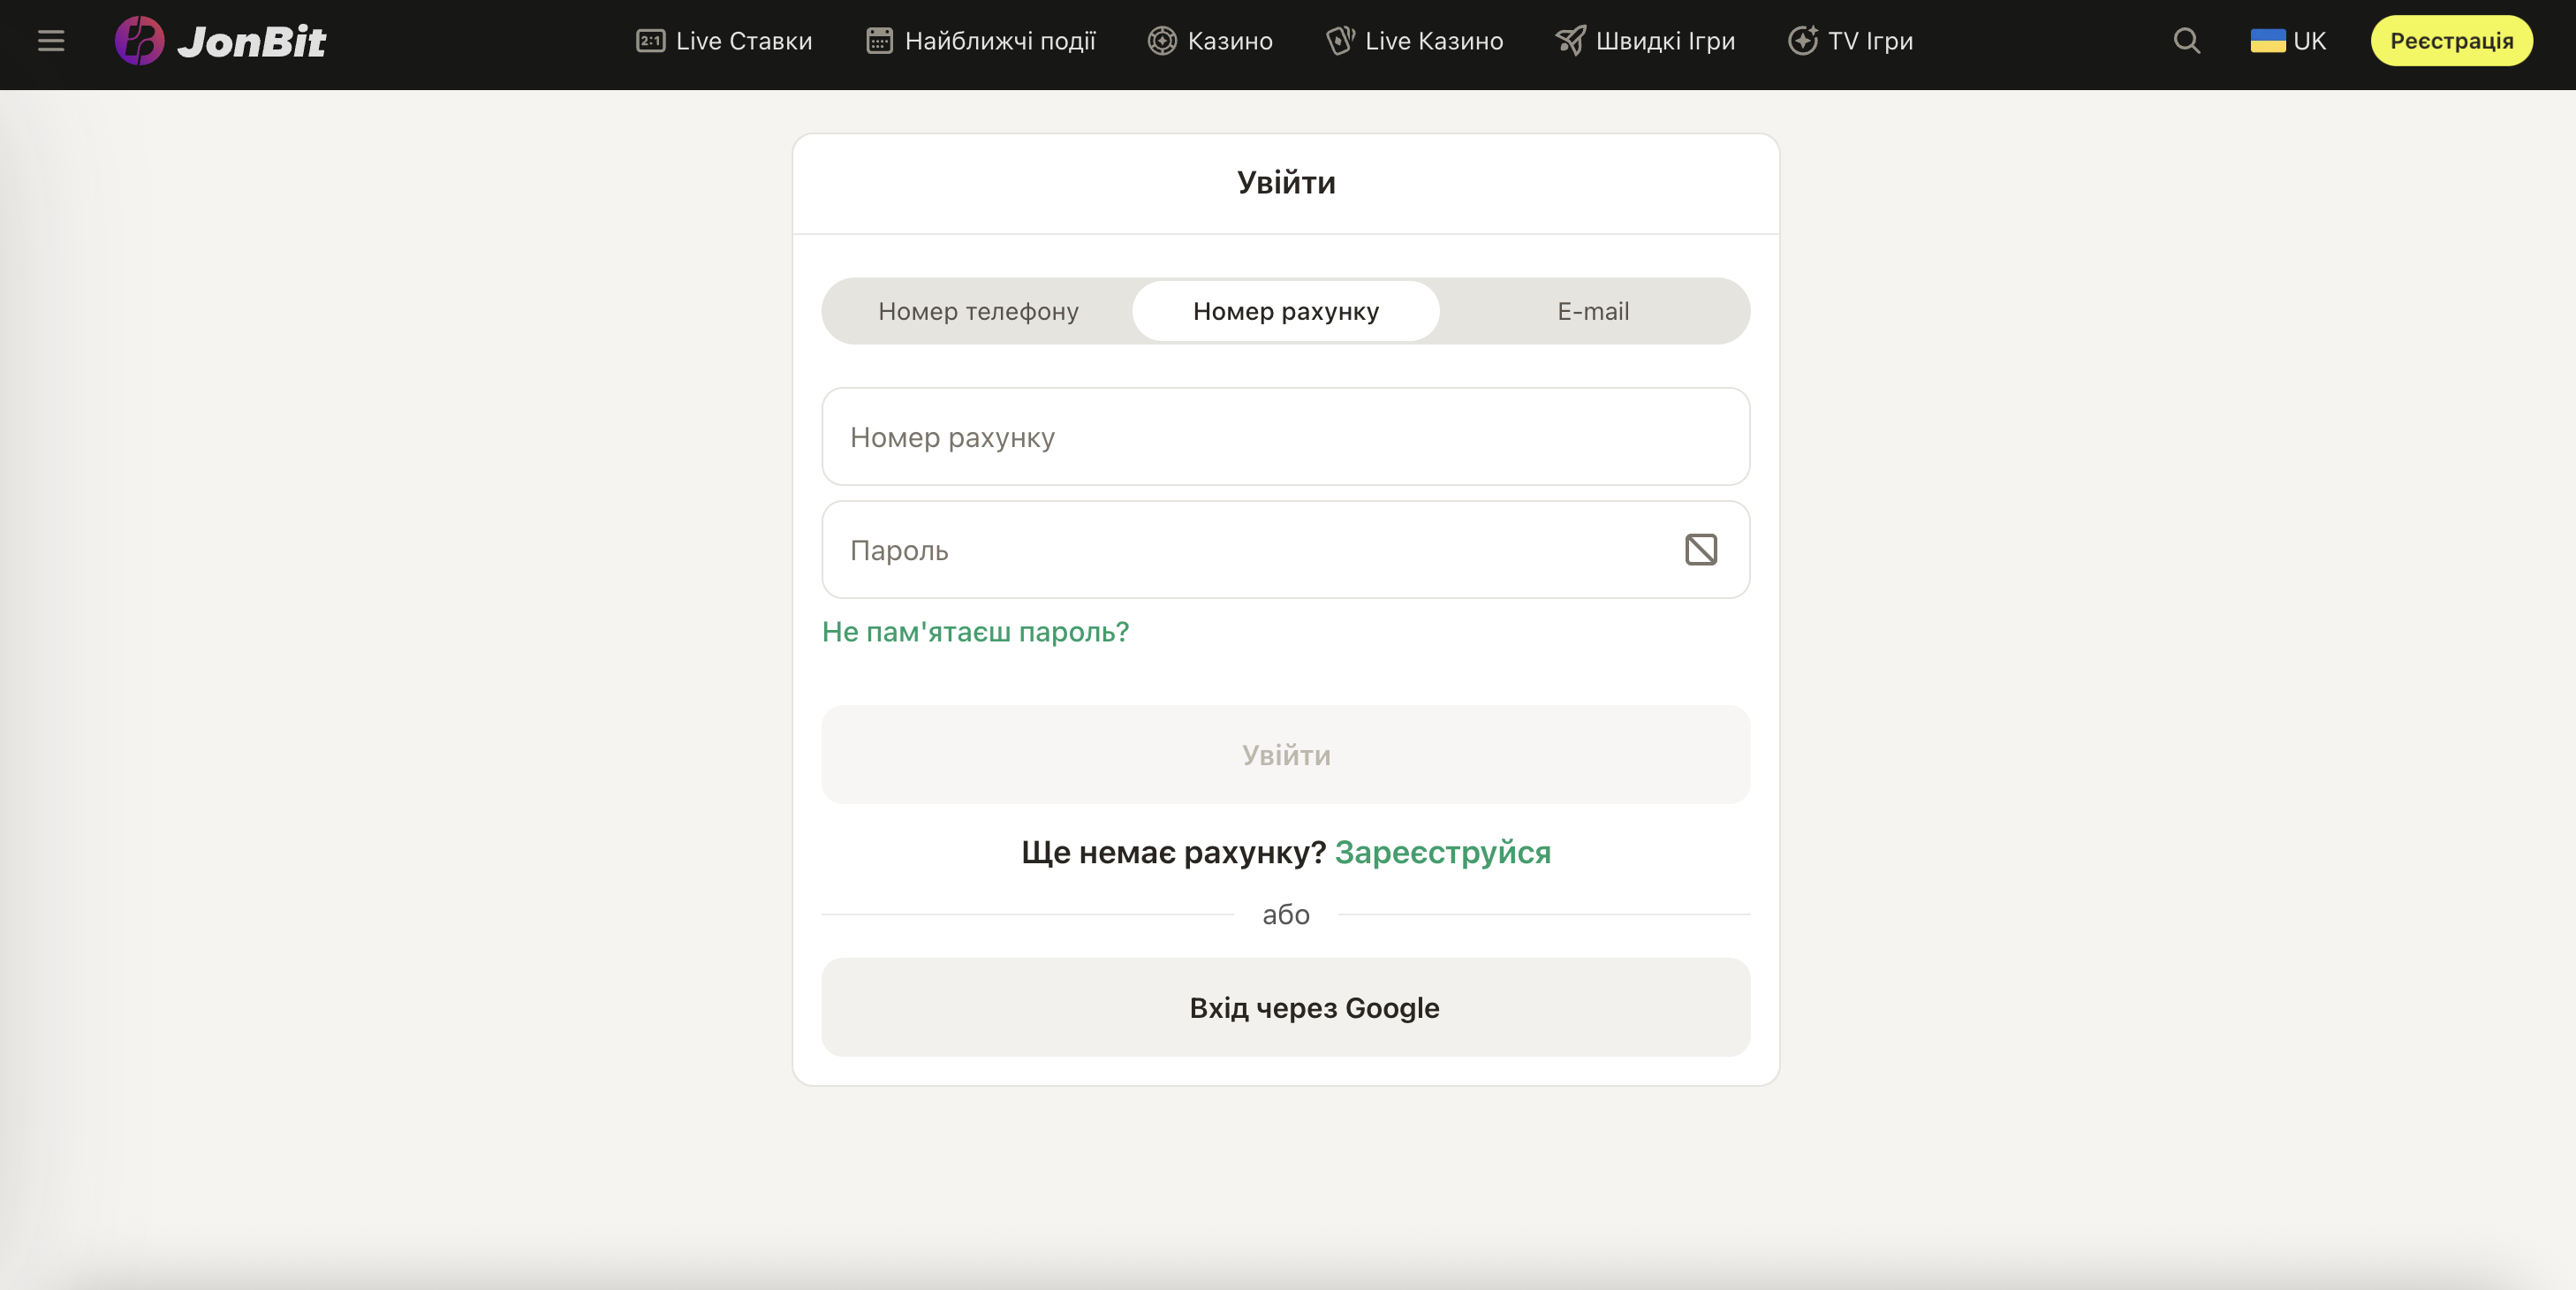2576x1290 pixels.
Task: Click the Зареєструйся link
Action: [1442, 852]
